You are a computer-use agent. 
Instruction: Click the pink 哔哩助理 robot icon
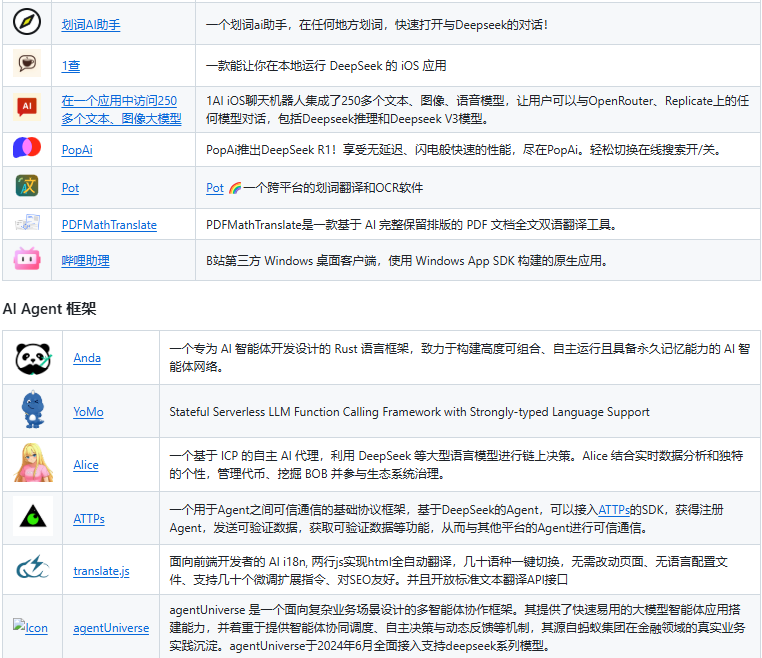click(x=27, y=259)
